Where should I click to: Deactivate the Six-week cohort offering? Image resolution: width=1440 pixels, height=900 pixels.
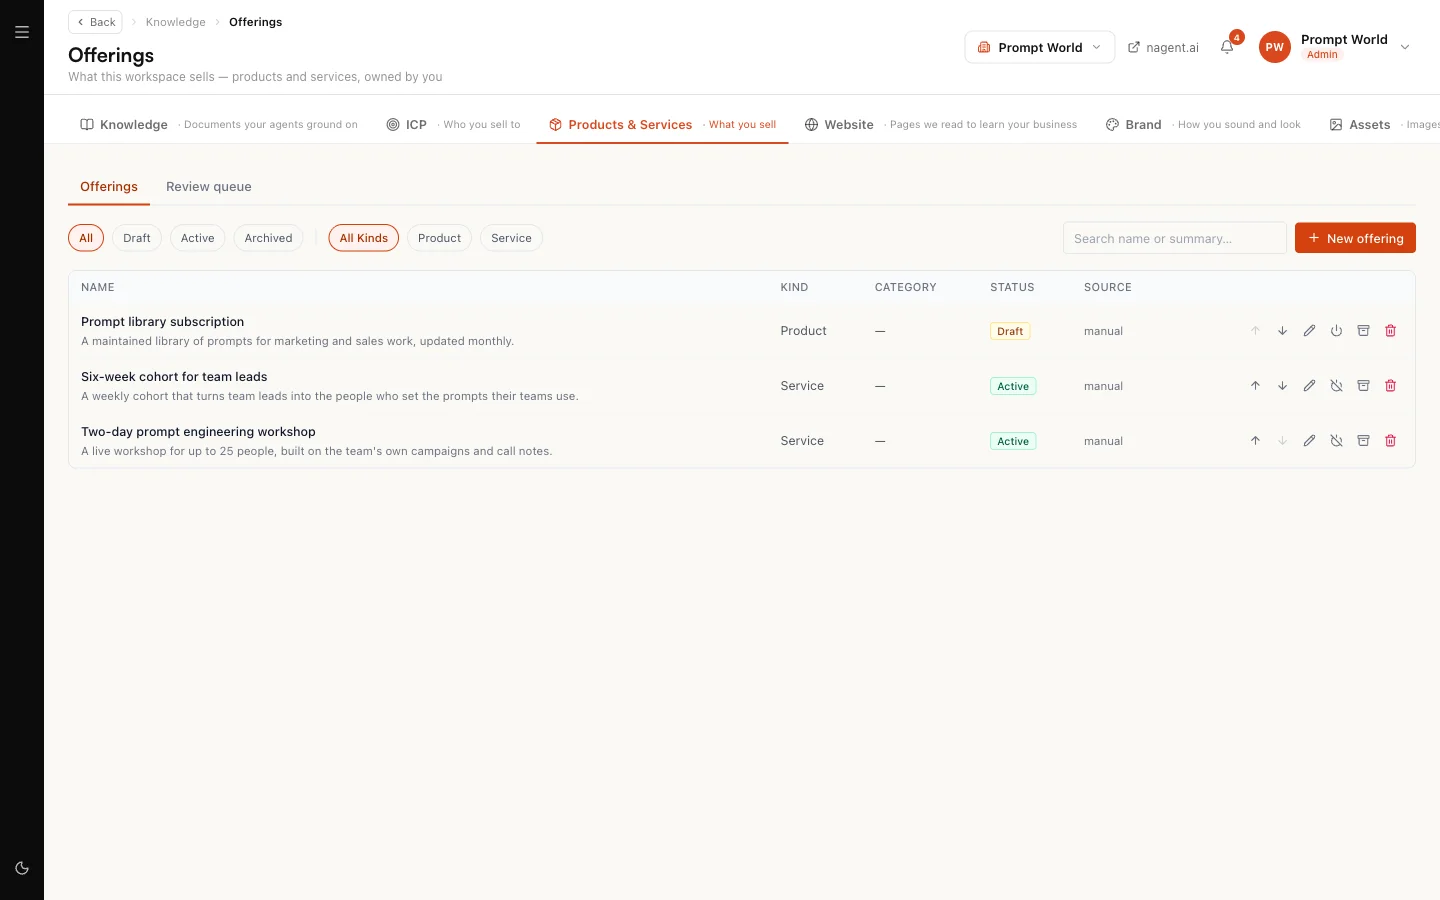[x=1336, y=386]
